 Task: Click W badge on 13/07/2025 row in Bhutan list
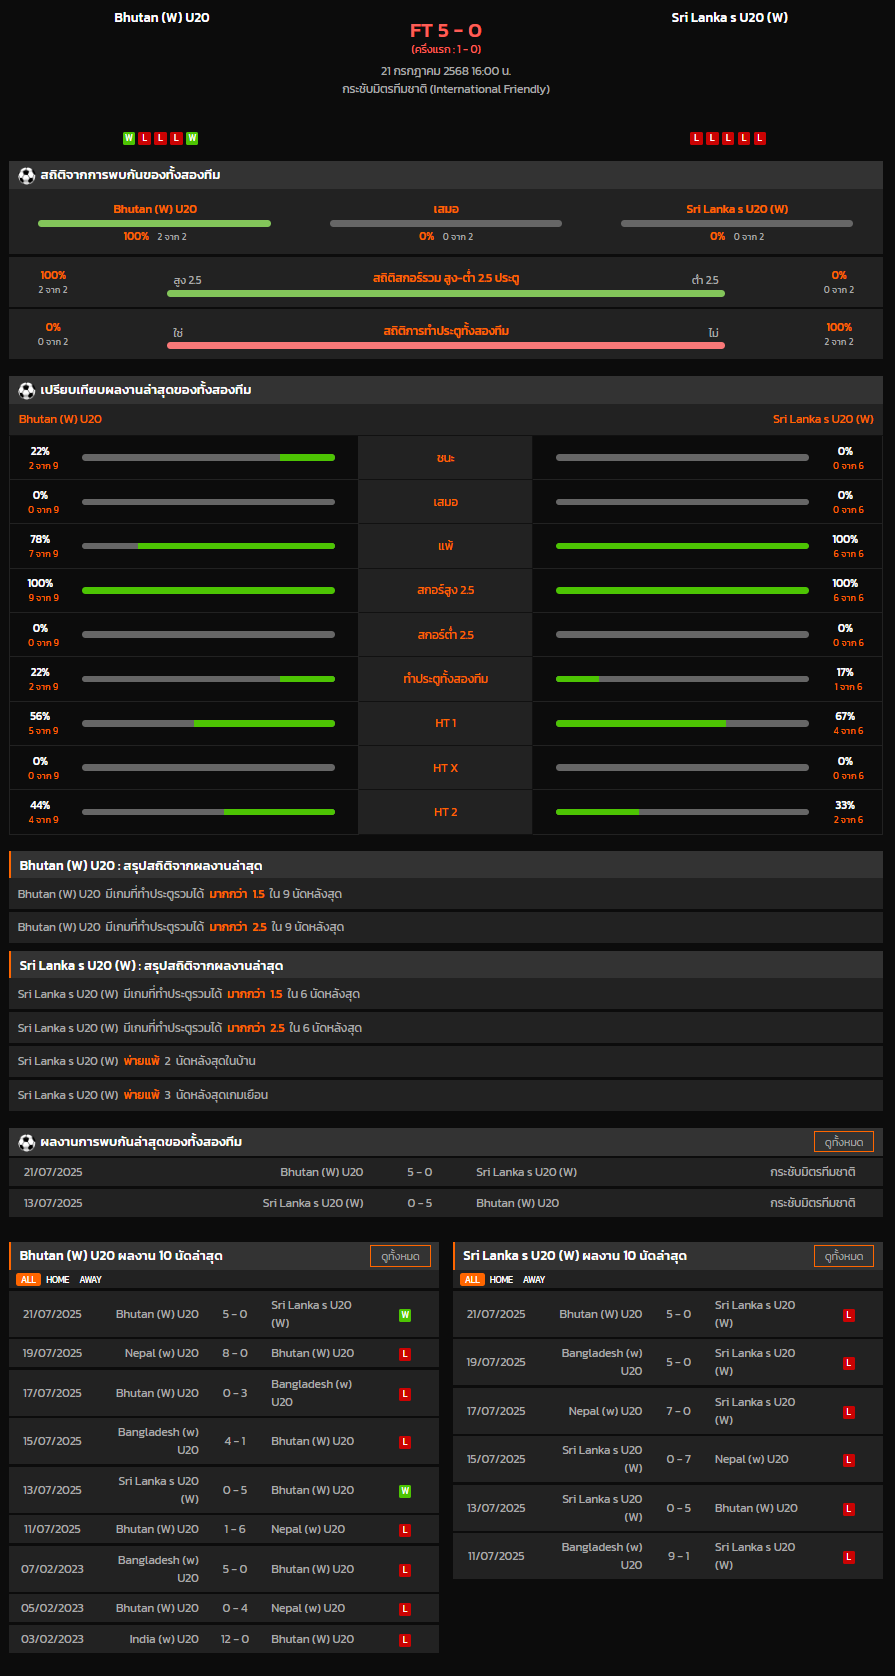(405, 1491)
